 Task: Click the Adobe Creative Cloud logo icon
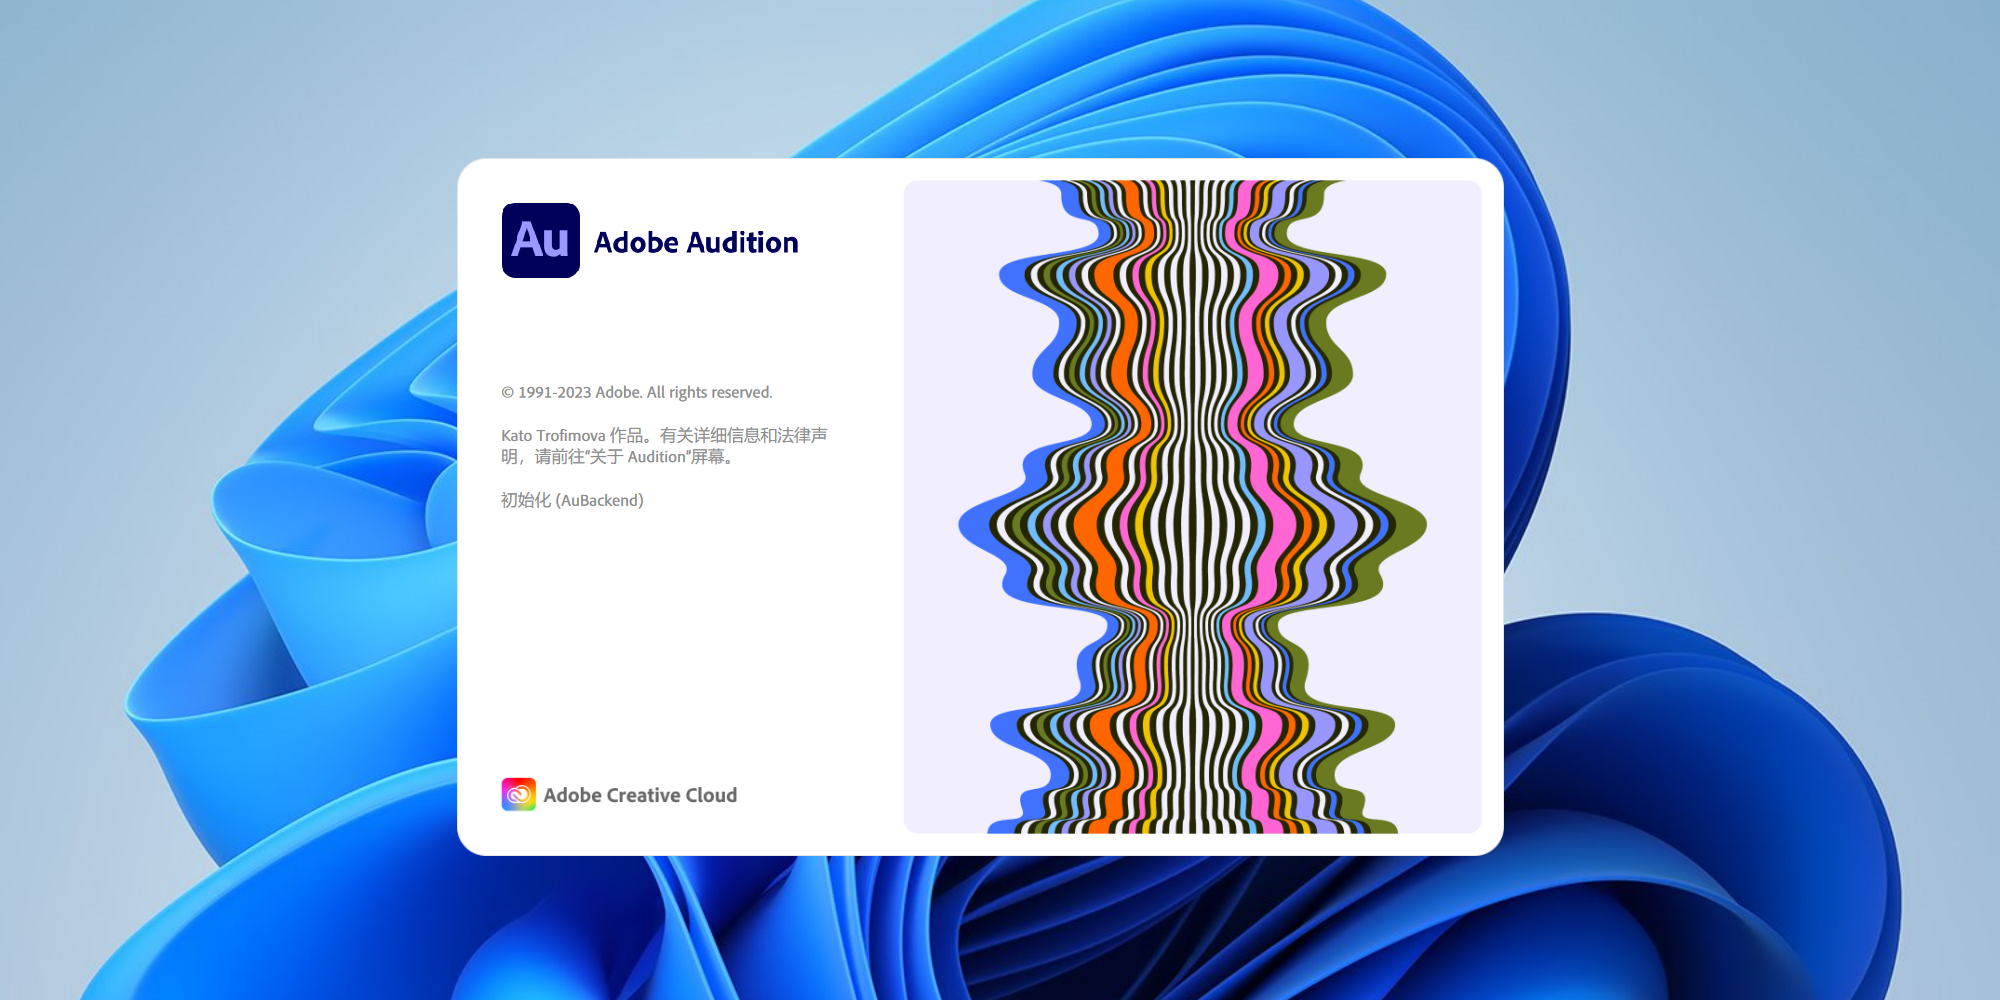[518, 795]
